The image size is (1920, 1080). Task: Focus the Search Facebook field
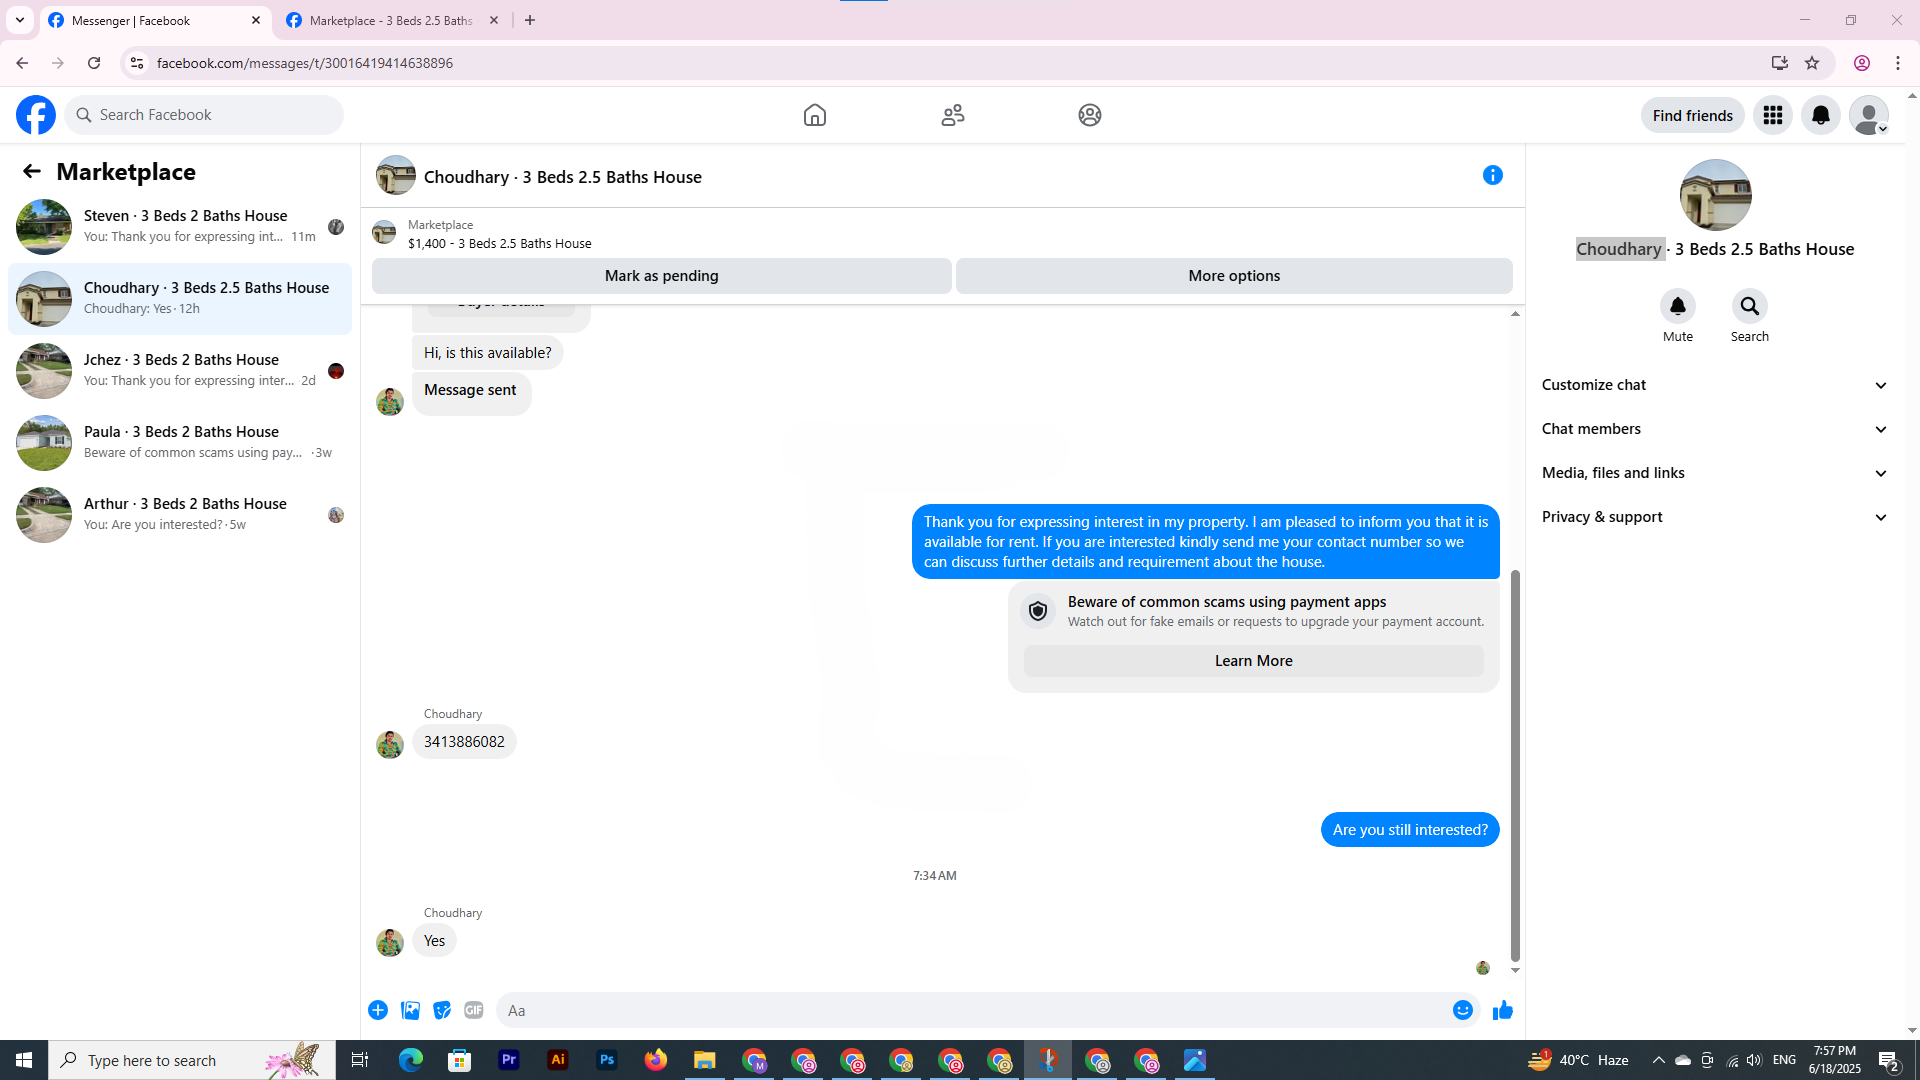point(205,115)
